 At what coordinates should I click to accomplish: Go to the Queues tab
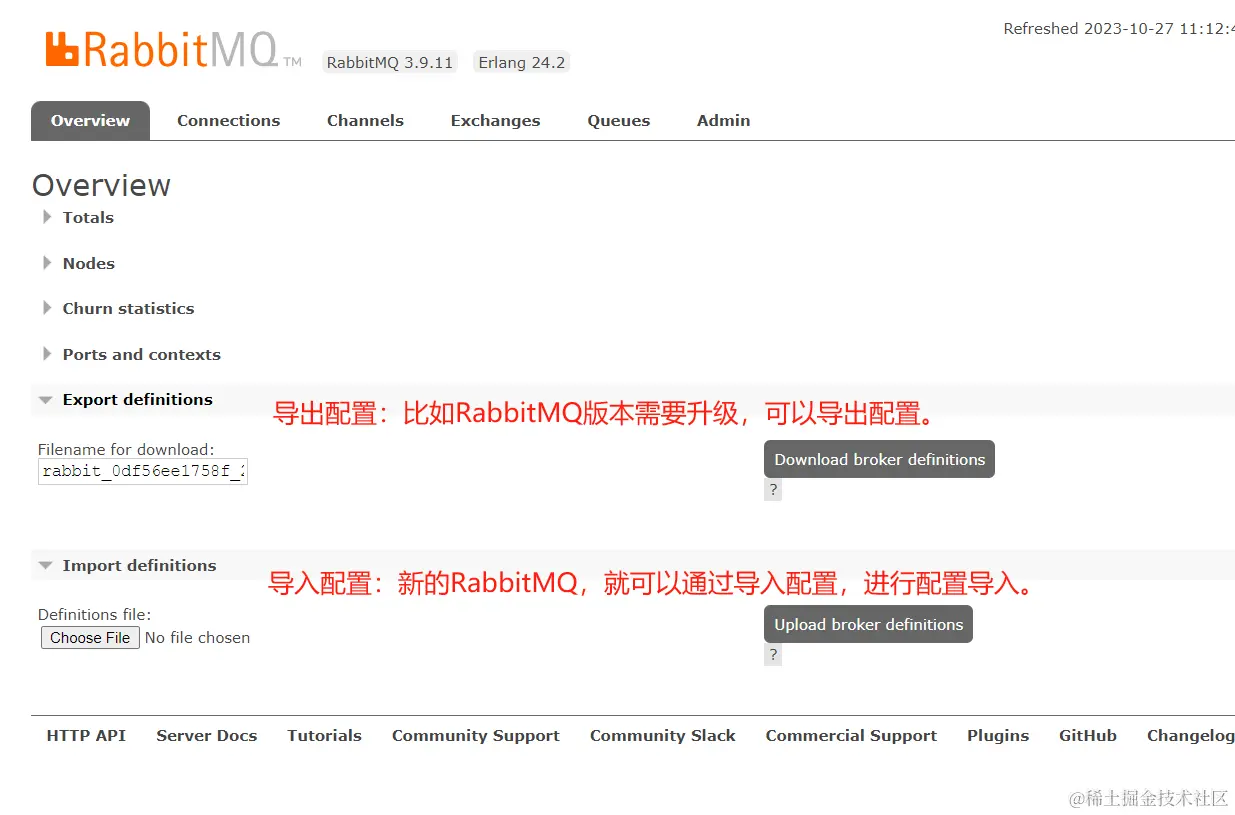click(618, 120)
